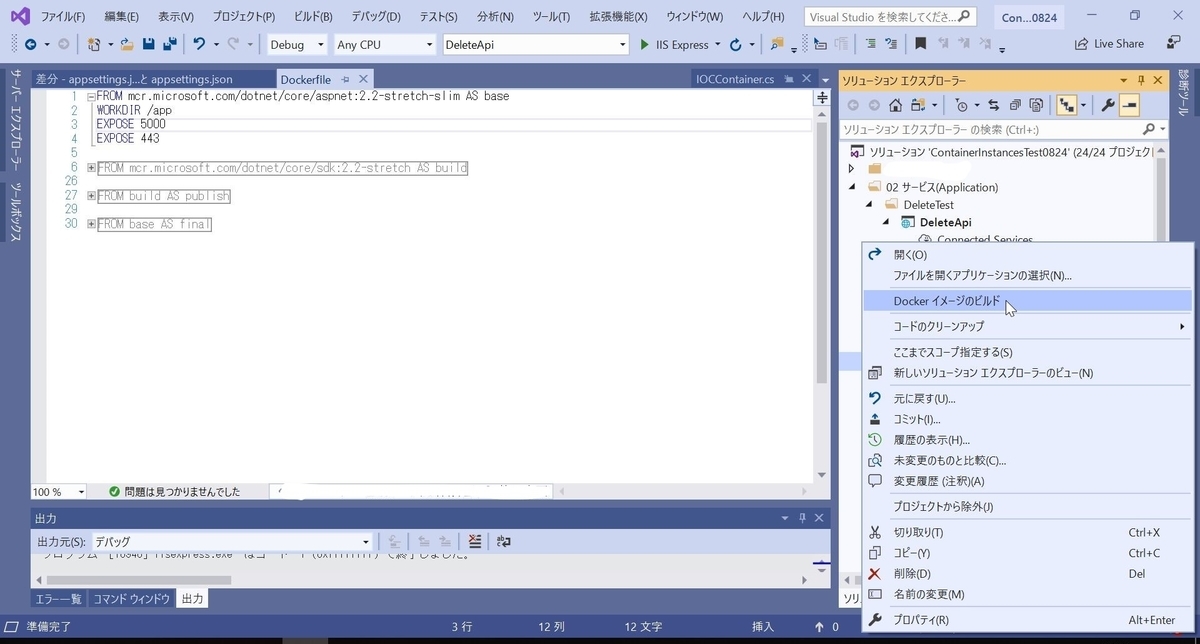
Task: Open the ファイル(F) menu
Action: click(x=63, y=17)
